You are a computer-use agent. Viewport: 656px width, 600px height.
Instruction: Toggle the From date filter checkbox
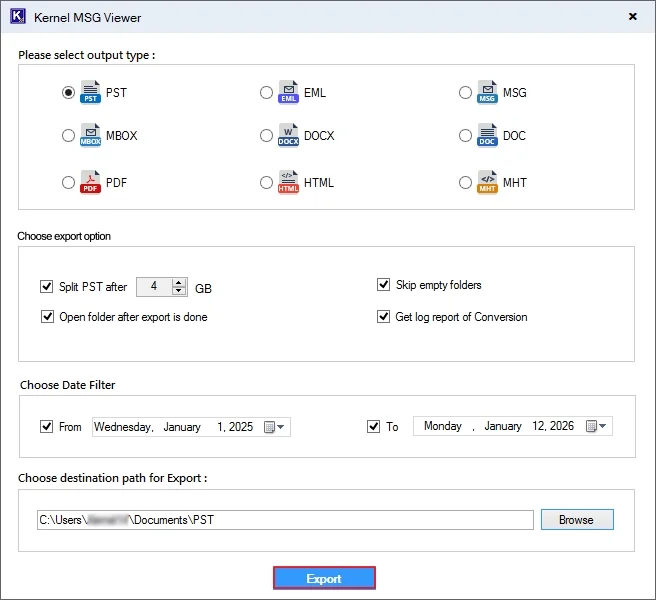point(46,426)
